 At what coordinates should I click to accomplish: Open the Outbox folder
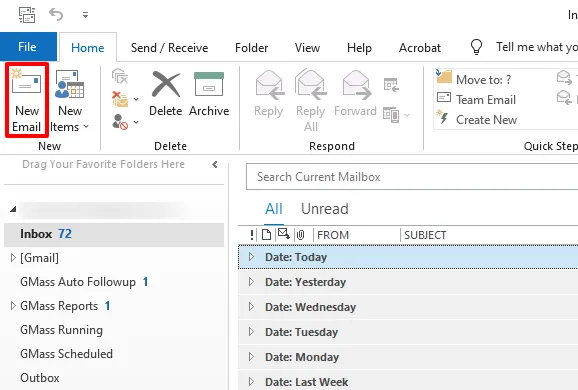[x=40, y=378]
